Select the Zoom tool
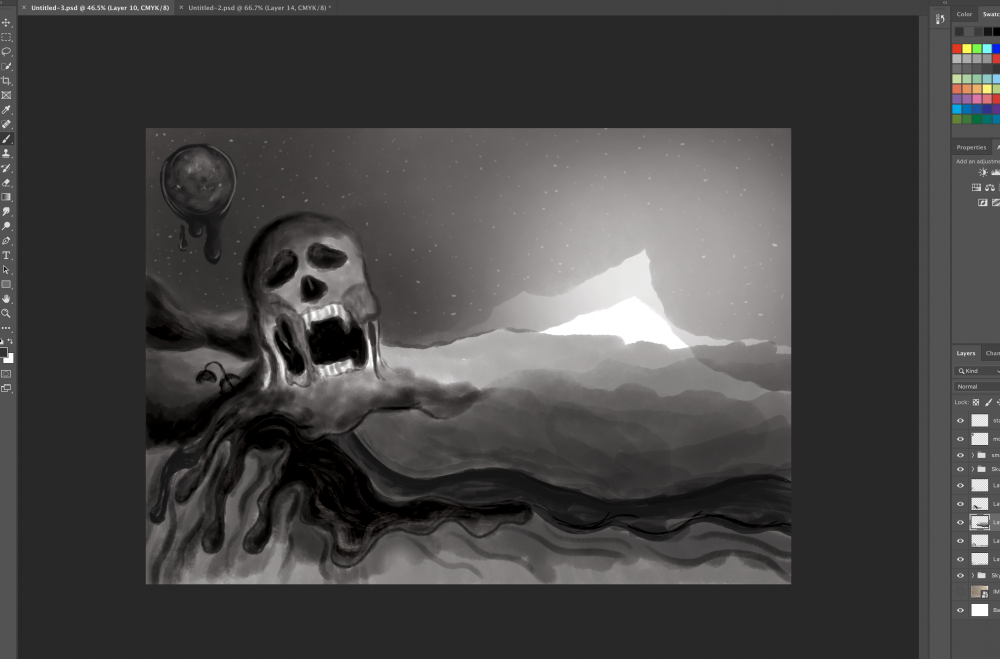1000x659 pixels. point(6,313)
